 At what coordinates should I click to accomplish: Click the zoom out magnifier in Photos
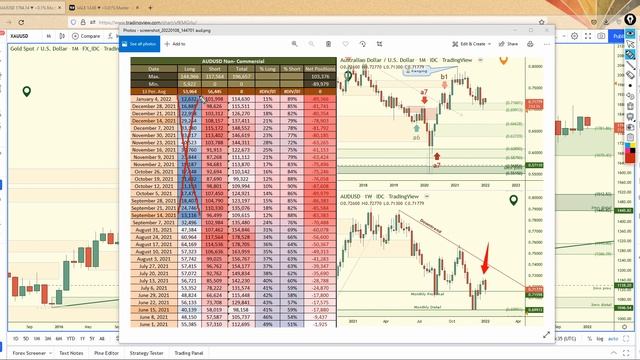(x=311, y=44)
